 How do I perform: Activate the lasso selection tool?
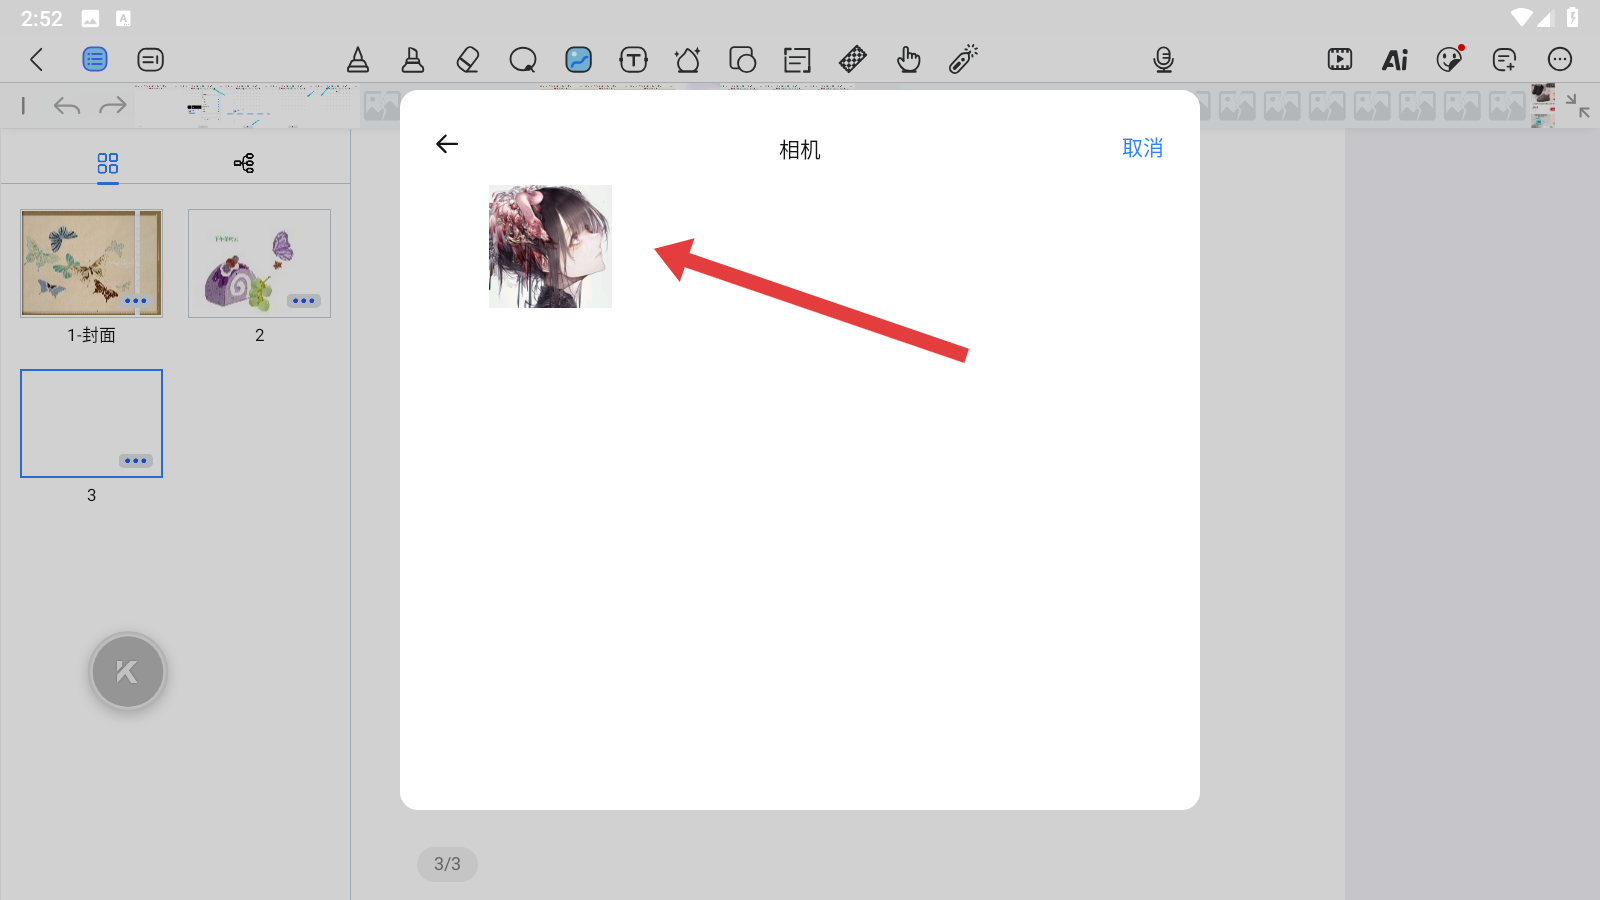tap(523, 60)
